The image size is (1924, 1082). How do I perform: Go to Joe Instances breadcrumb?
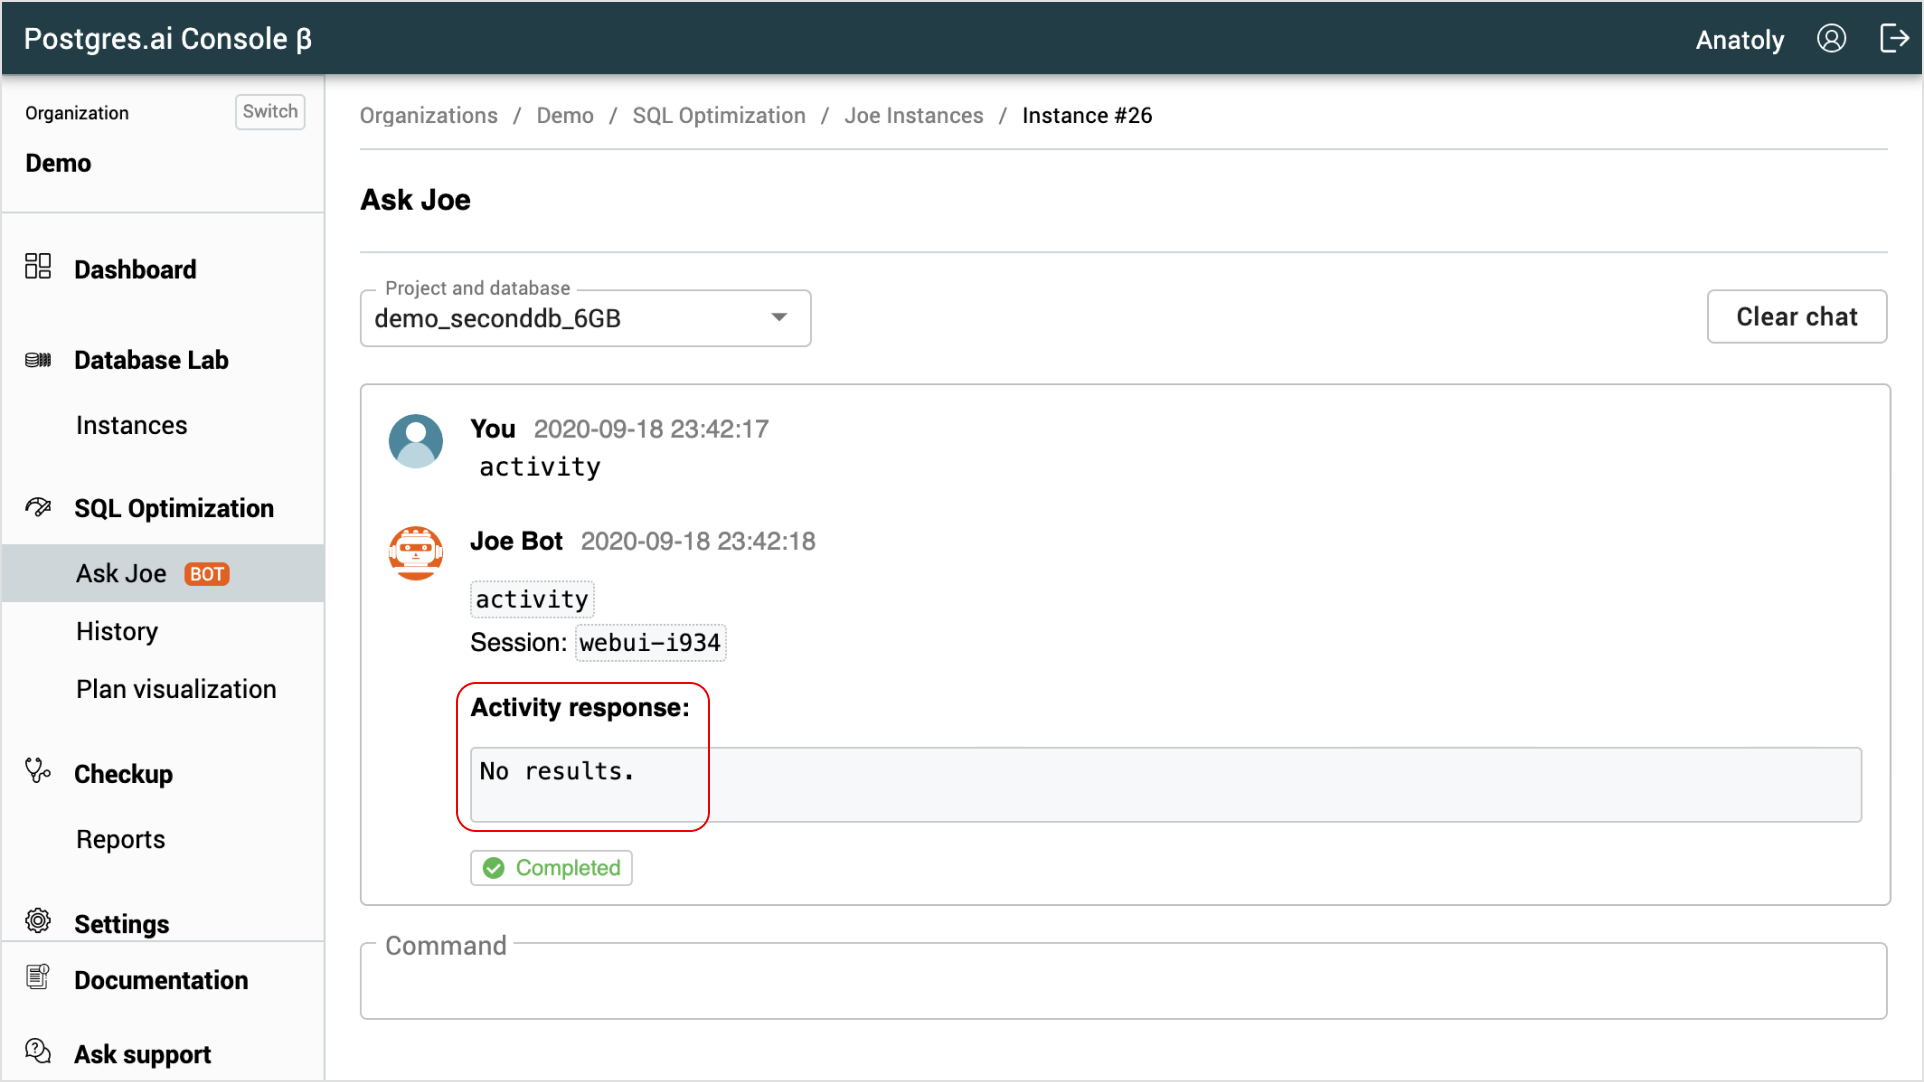914,115
